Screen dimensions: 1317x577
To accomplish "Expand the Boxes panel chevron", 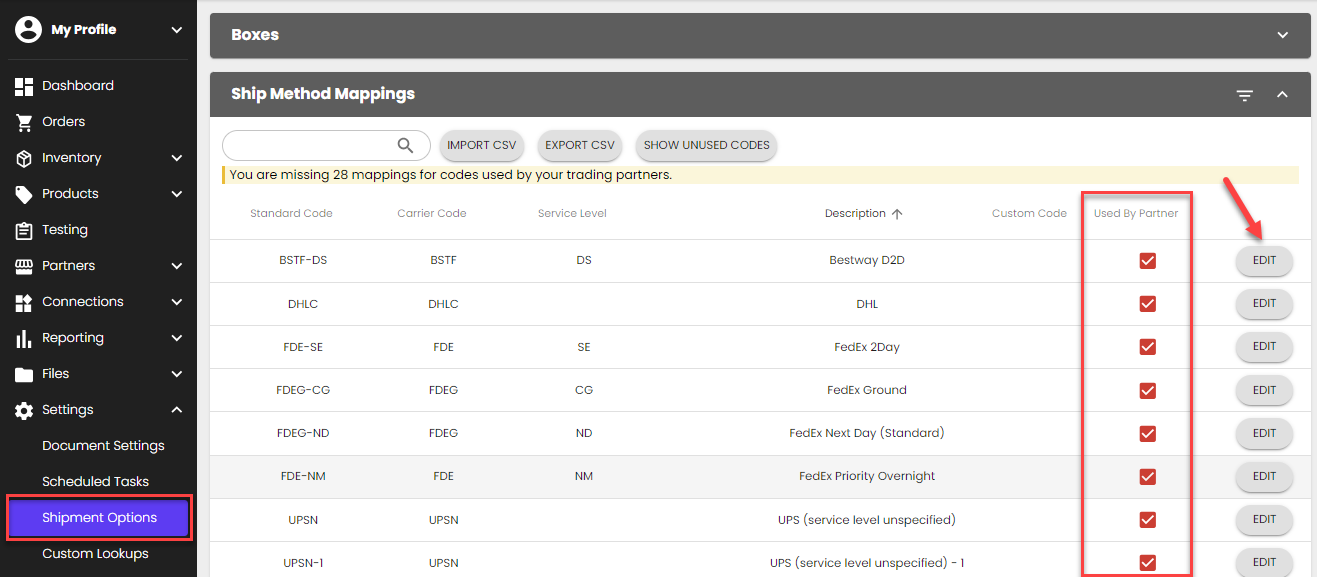I will coord(1283,35).
